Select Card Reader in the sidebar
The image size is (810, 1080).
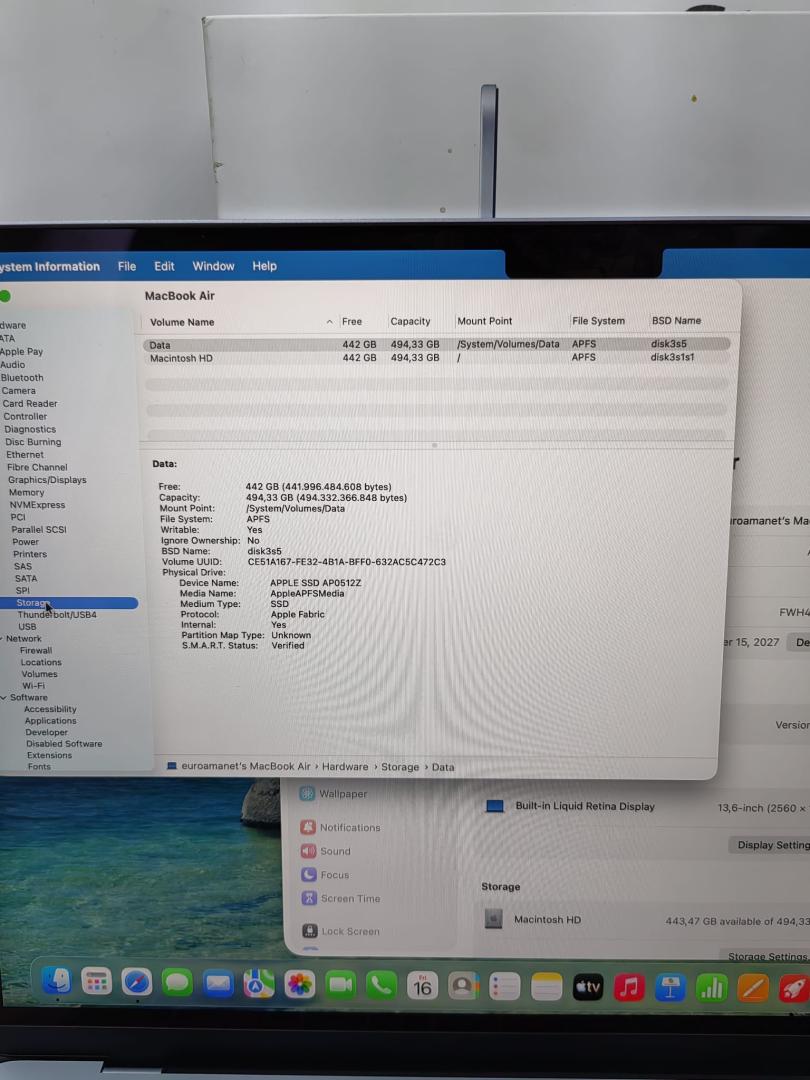[x=30, y=404]
